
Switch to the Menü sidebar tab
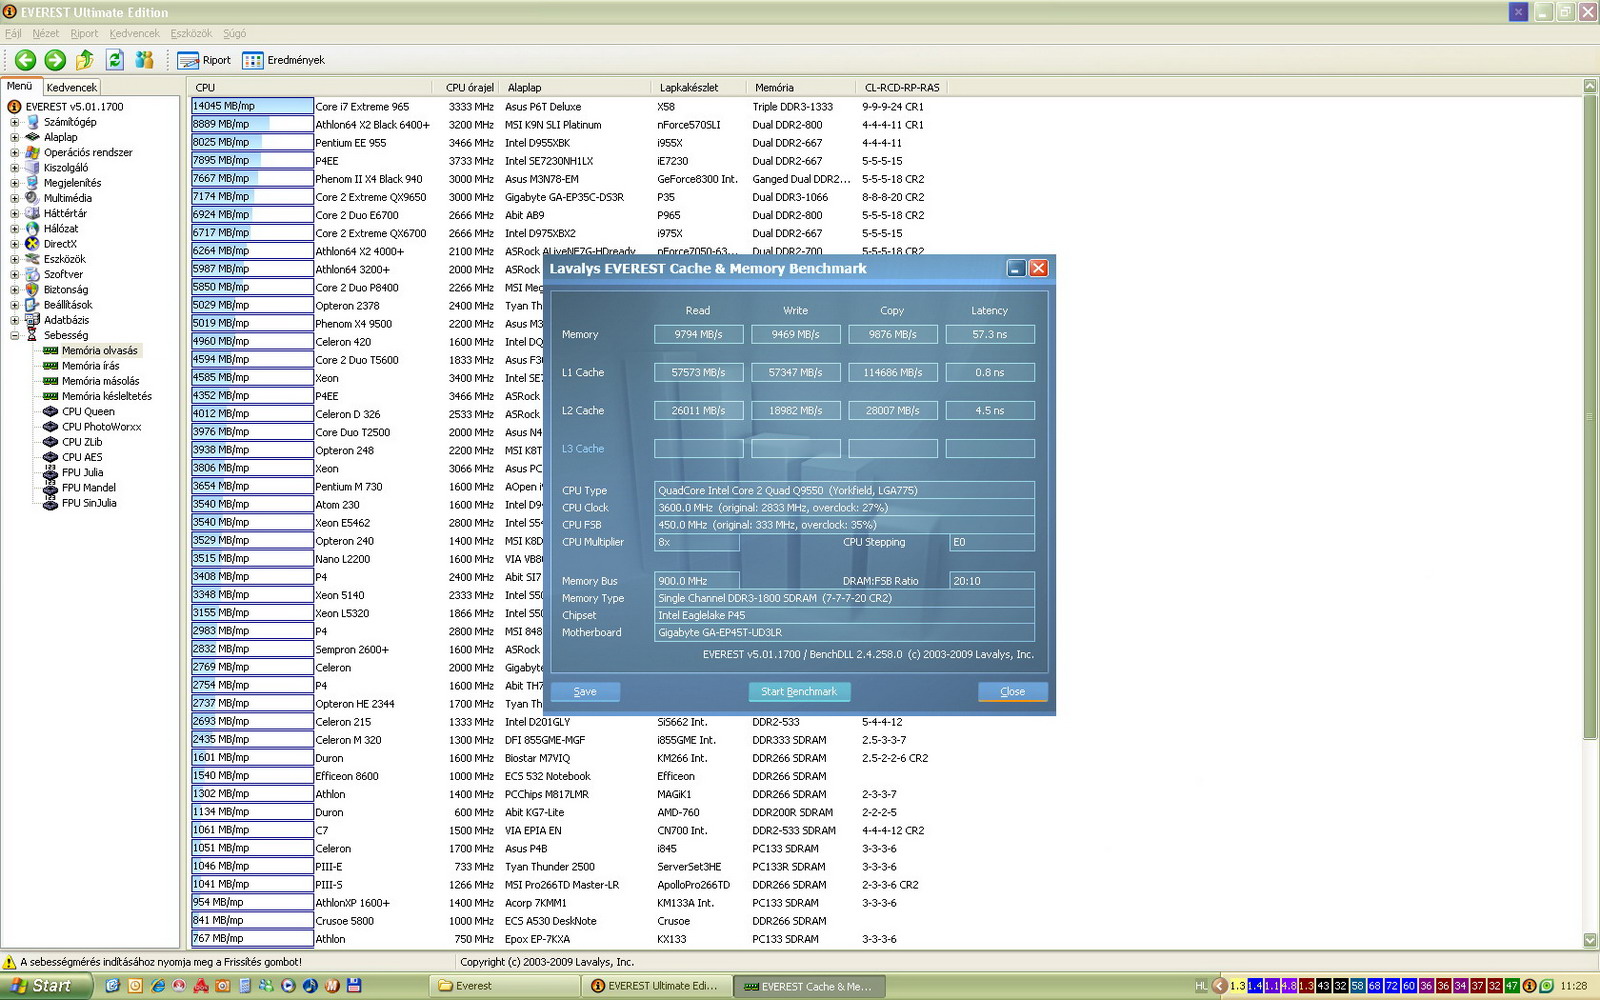pos(20,86)
